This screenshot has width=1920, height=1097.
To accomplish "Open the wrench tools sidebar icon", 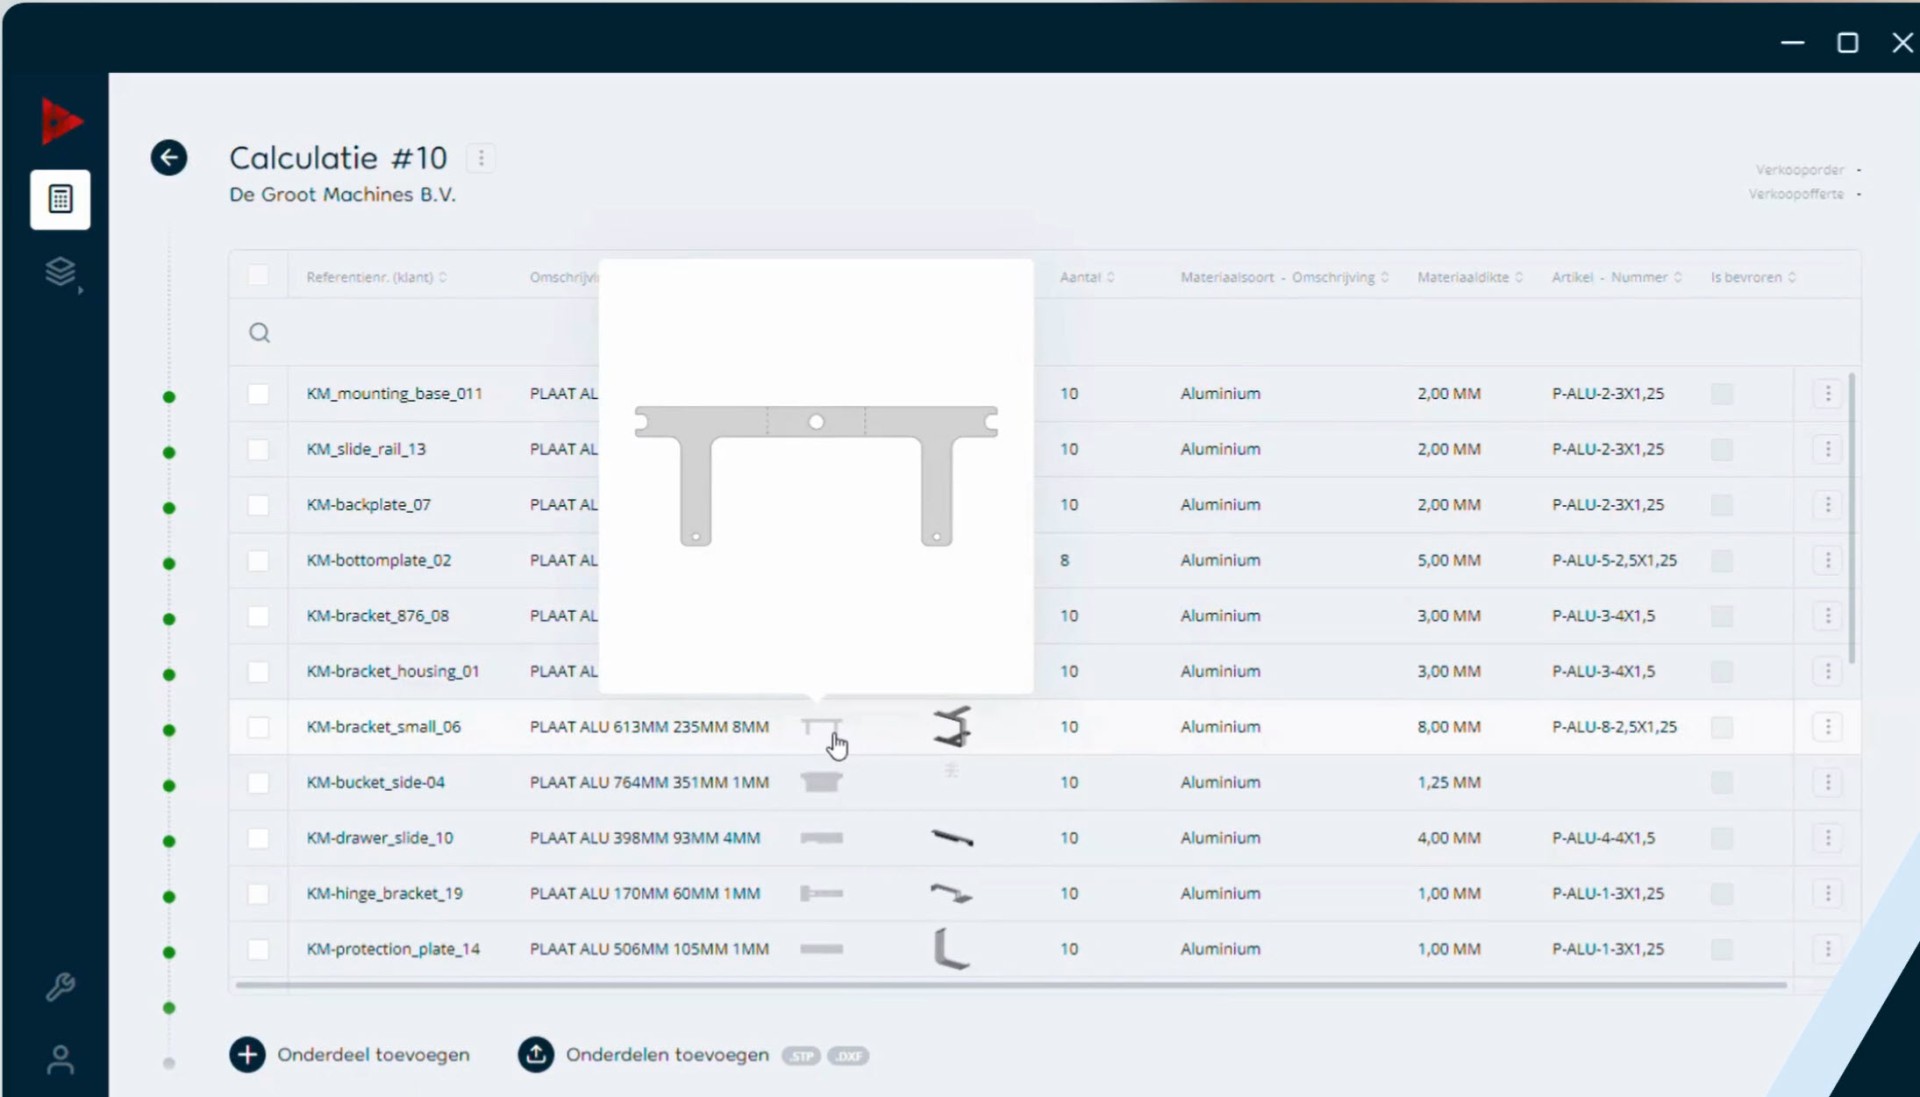I will click(60, 988).
